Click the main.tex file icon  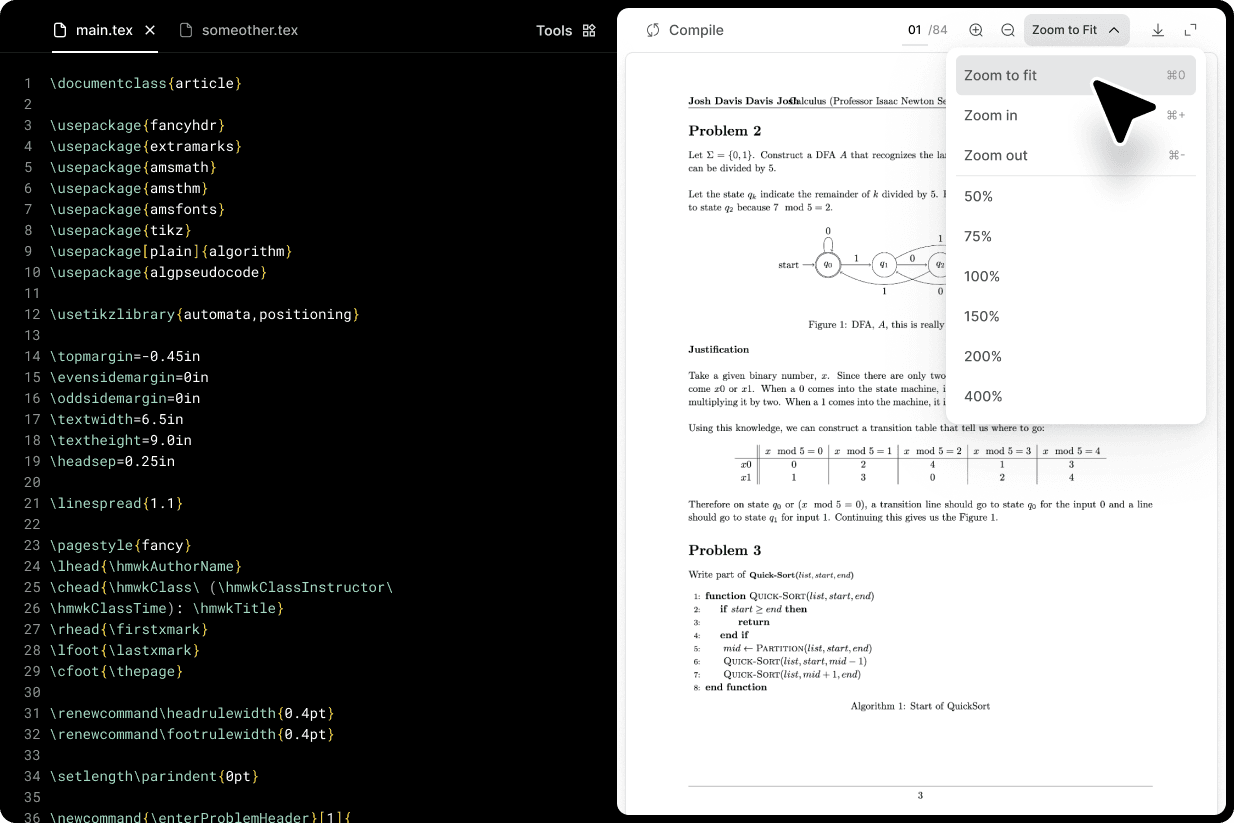click(60, 30)
